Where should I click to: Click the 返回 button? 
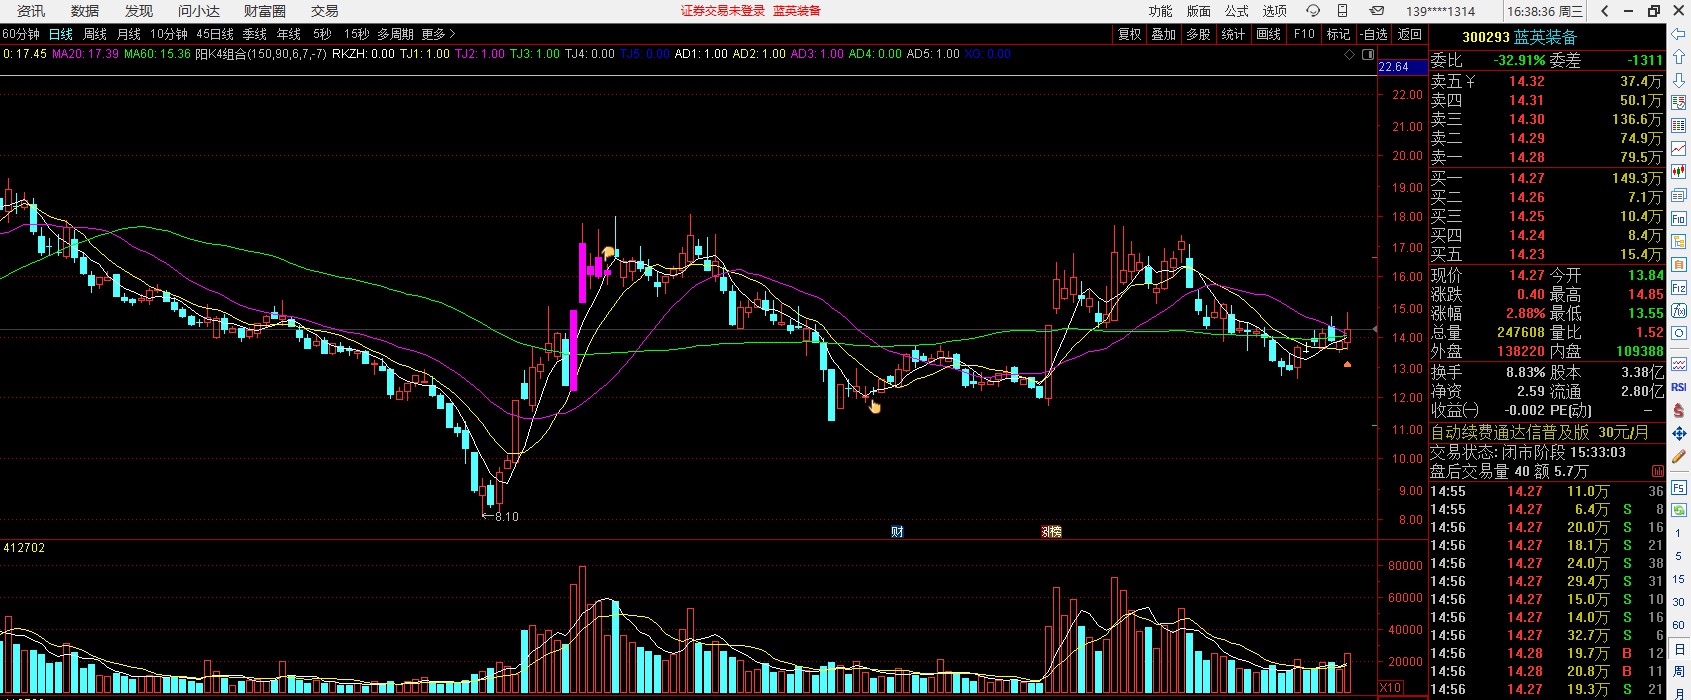click(x=1409, y=34)
